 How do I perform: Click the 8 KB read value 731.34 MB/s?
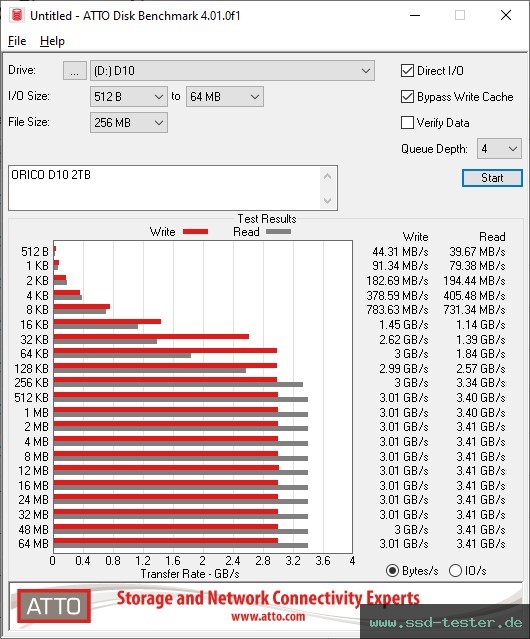(474, 310)
